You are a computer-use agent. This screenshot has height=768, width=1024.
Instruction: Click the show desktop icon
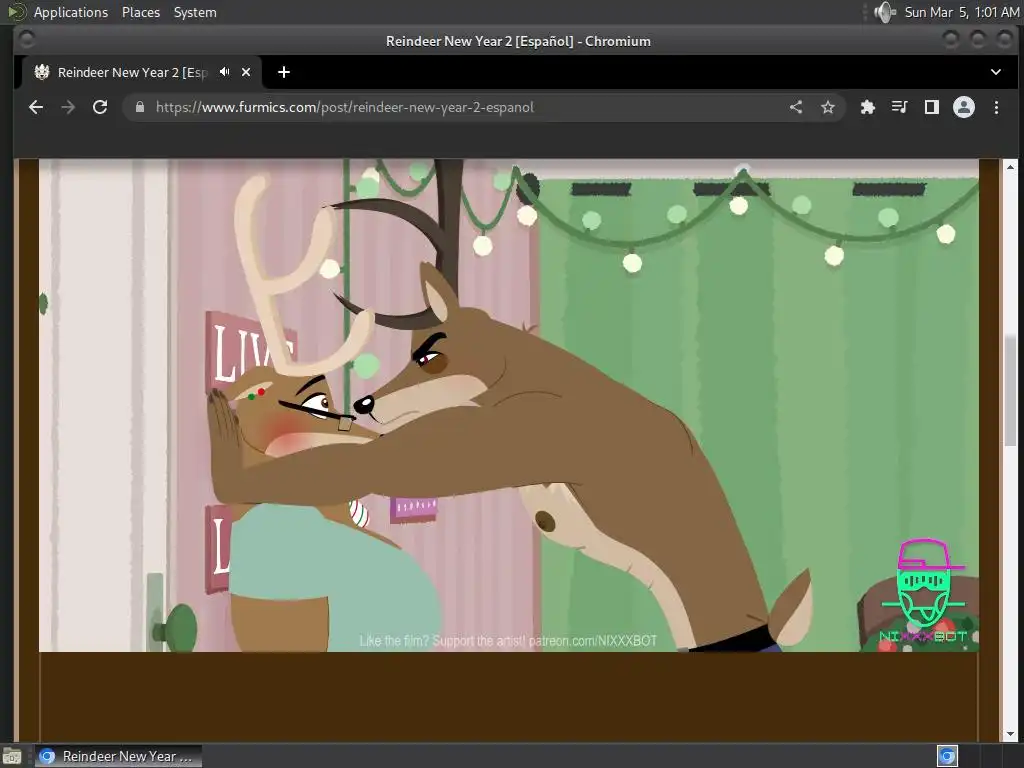click(x=11, y=757)
